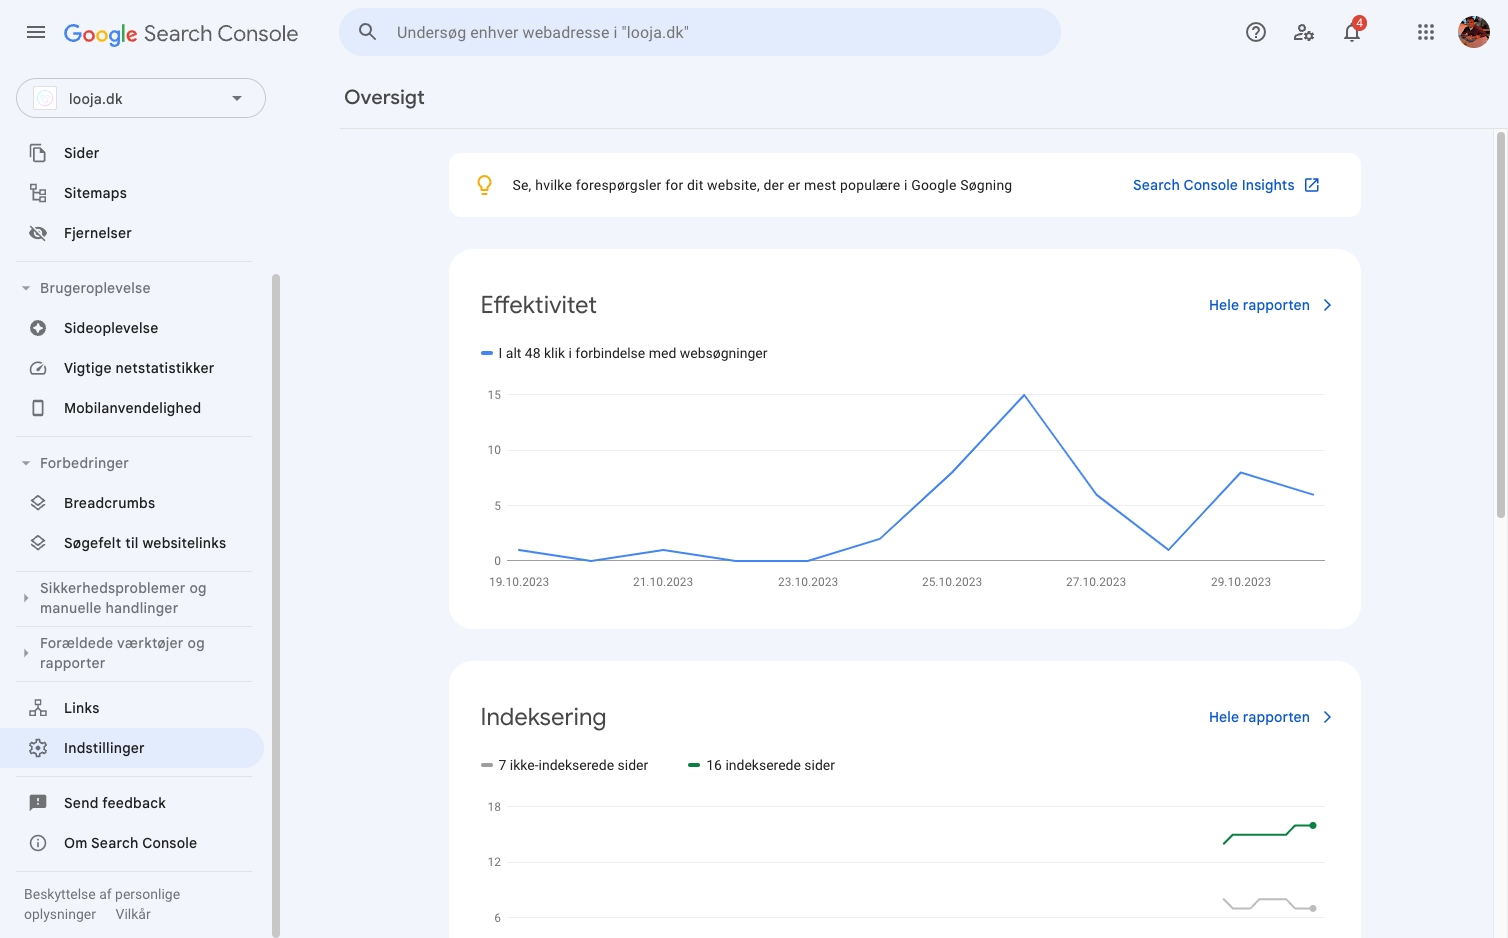The image size is (1508, 938).
Task: Click the Vigtige netstatistikker gauge icon
Action: pyautogui.click(x=38, y=368)
